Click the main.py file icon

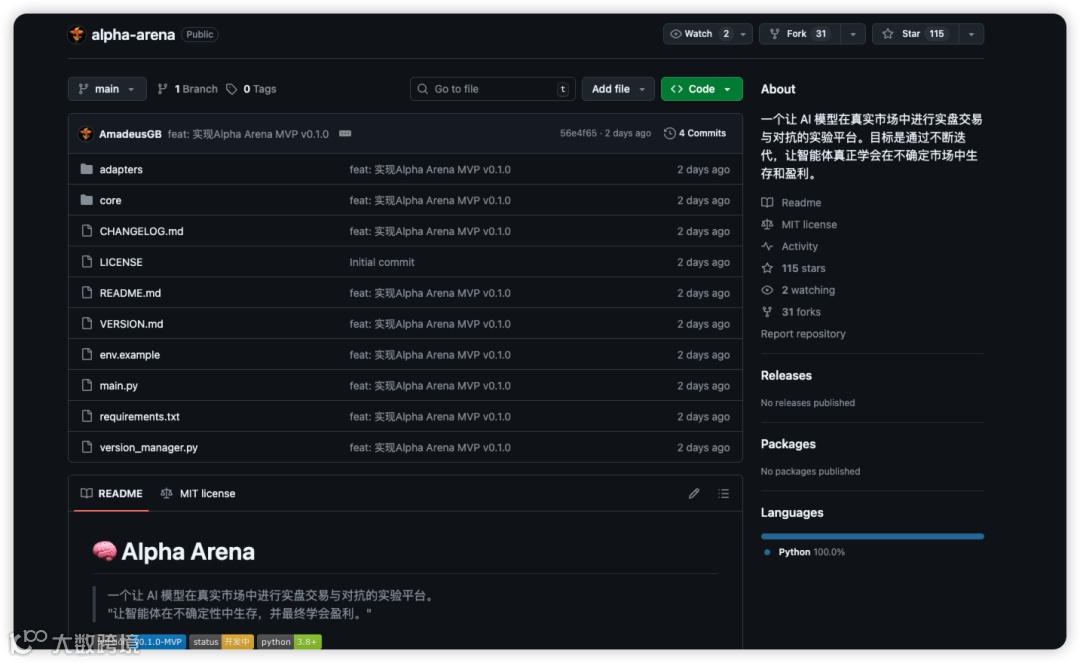tap(86, 386)
